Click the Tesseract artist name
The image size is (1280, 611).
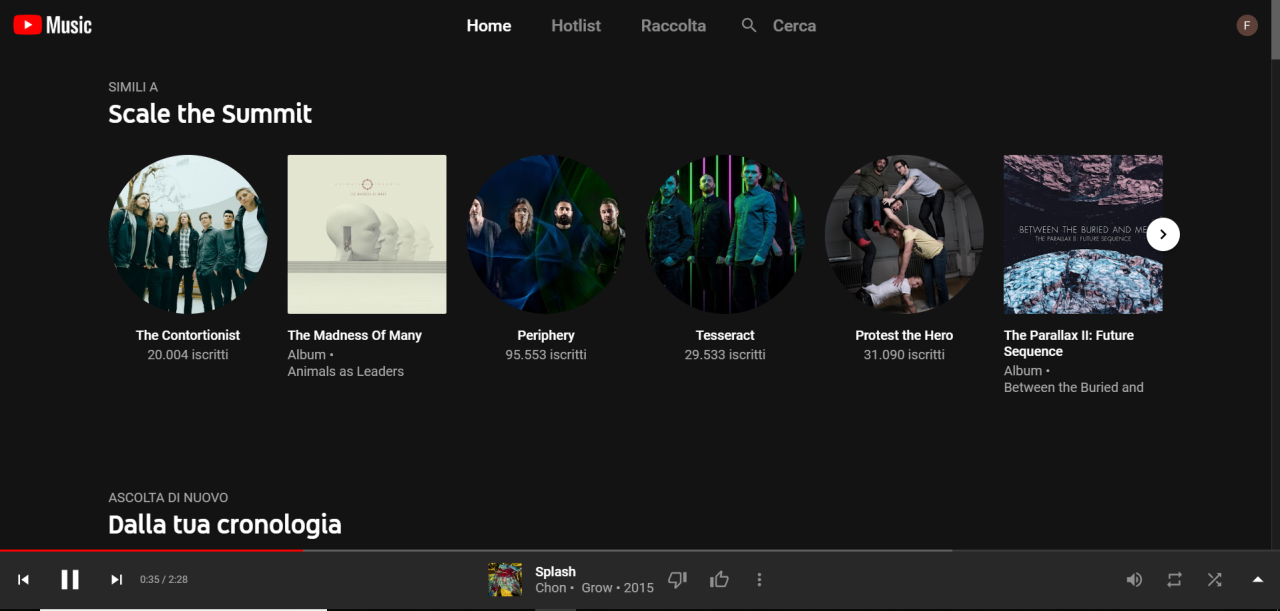click(725, 335)
